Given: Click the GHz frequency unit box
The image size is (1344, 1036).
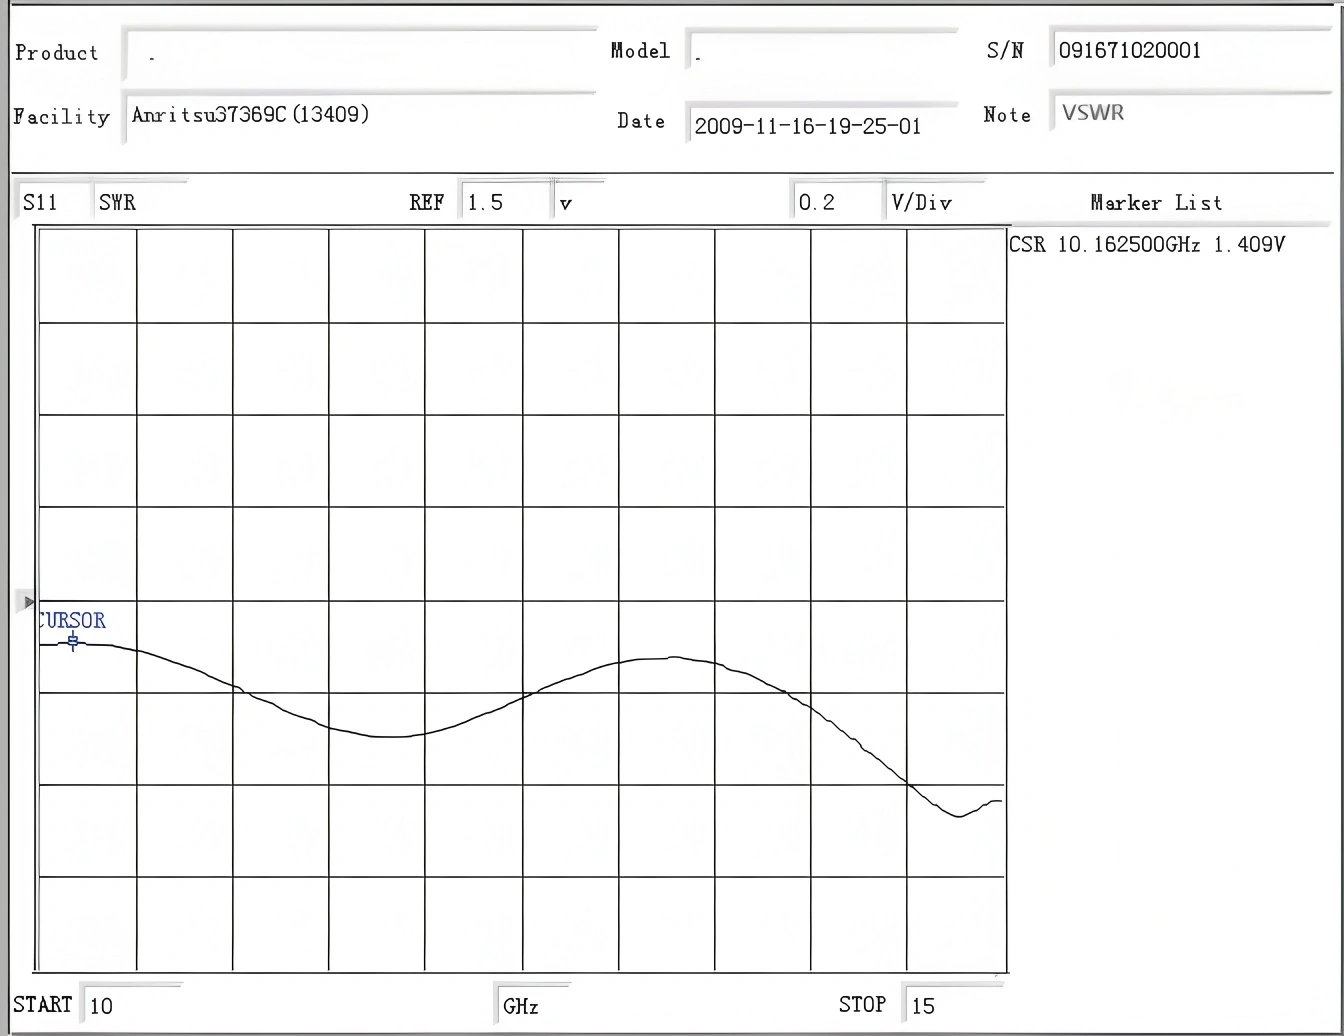Looking at the screenshot, I should click(x=533, y=1004).
